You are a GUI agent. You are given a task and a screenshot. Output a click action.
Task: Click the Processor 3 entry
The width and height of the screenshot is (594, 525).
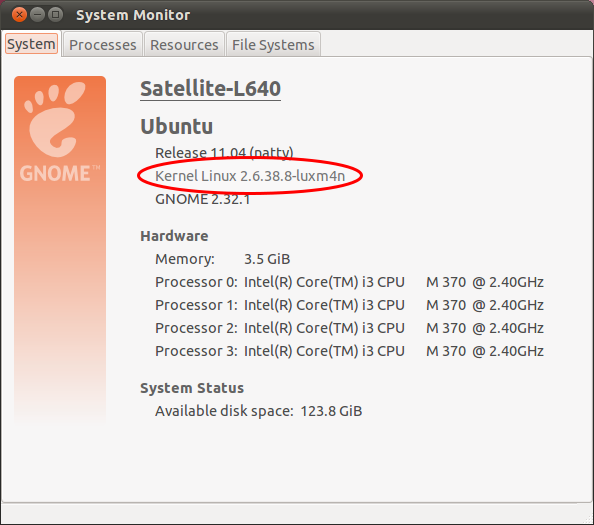point(349,351)
